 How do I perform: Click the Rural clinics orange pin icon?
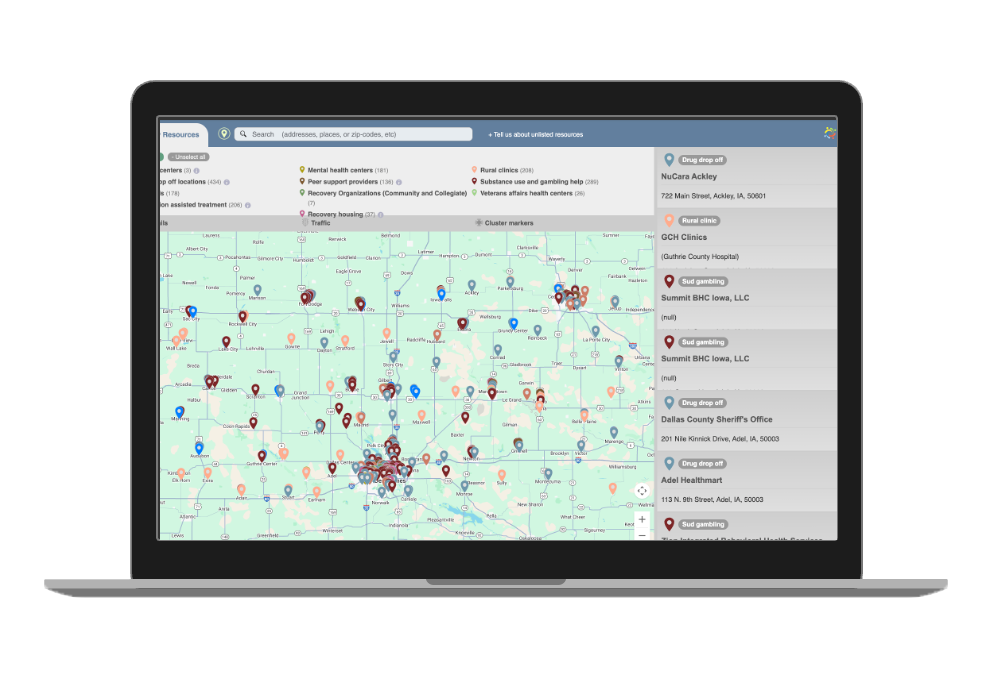[474, 170]
